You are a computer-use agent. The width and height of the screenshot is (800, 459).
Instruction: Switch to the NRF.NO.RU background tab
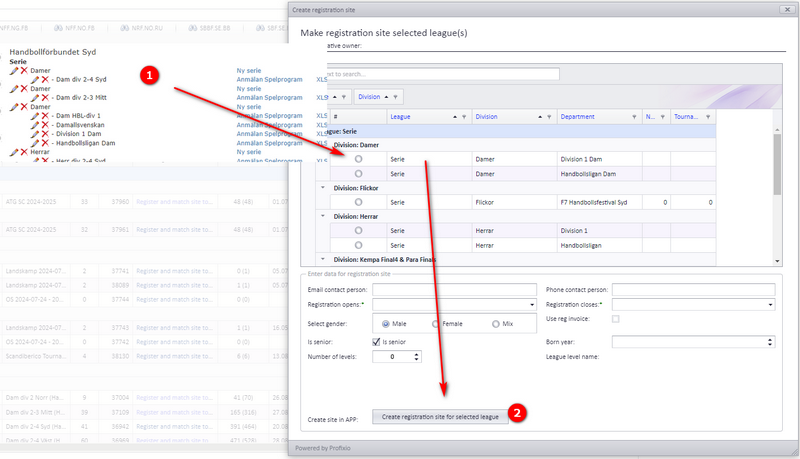[x=141, y=28]
